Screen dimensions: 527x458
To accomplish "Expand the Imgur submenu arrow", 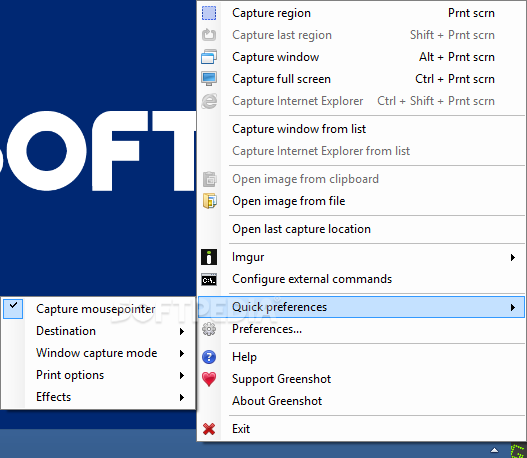I will tap(513, 257).
